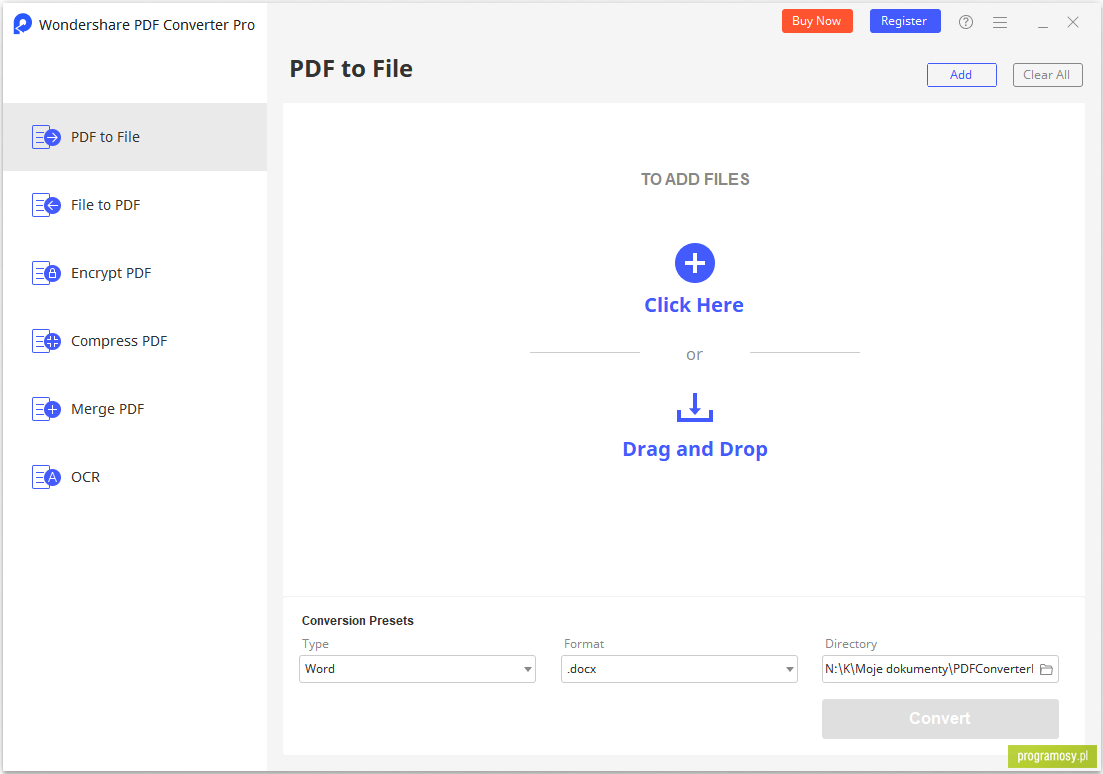Click the Add button

click(x=962, y=75)
